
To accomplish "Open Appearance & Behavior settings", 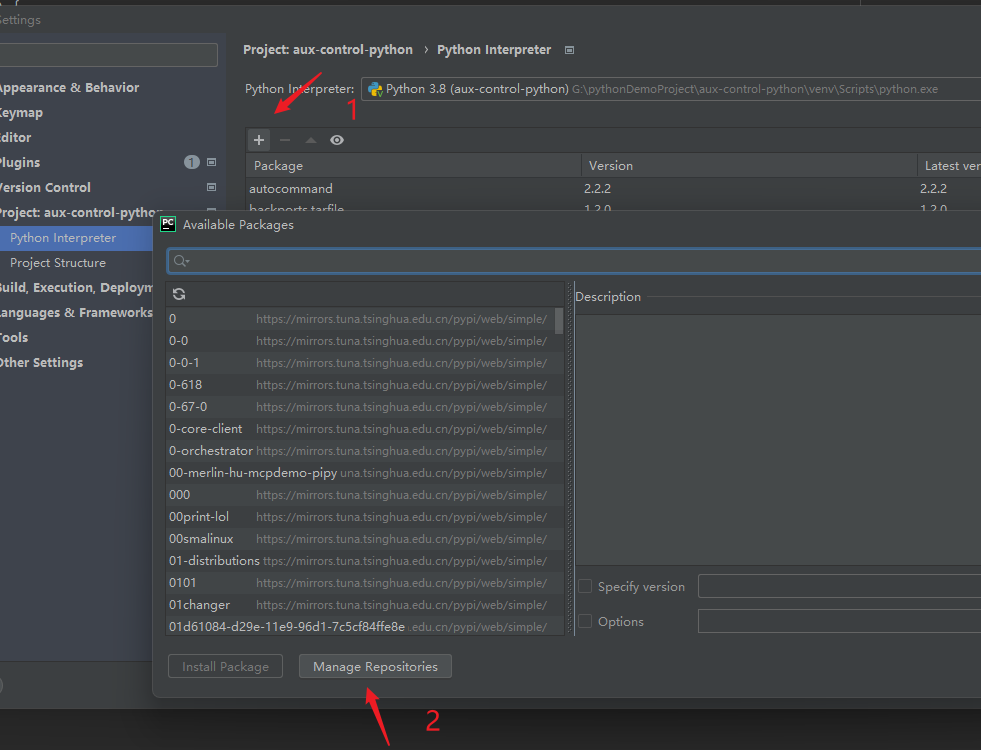I will 69,88.
